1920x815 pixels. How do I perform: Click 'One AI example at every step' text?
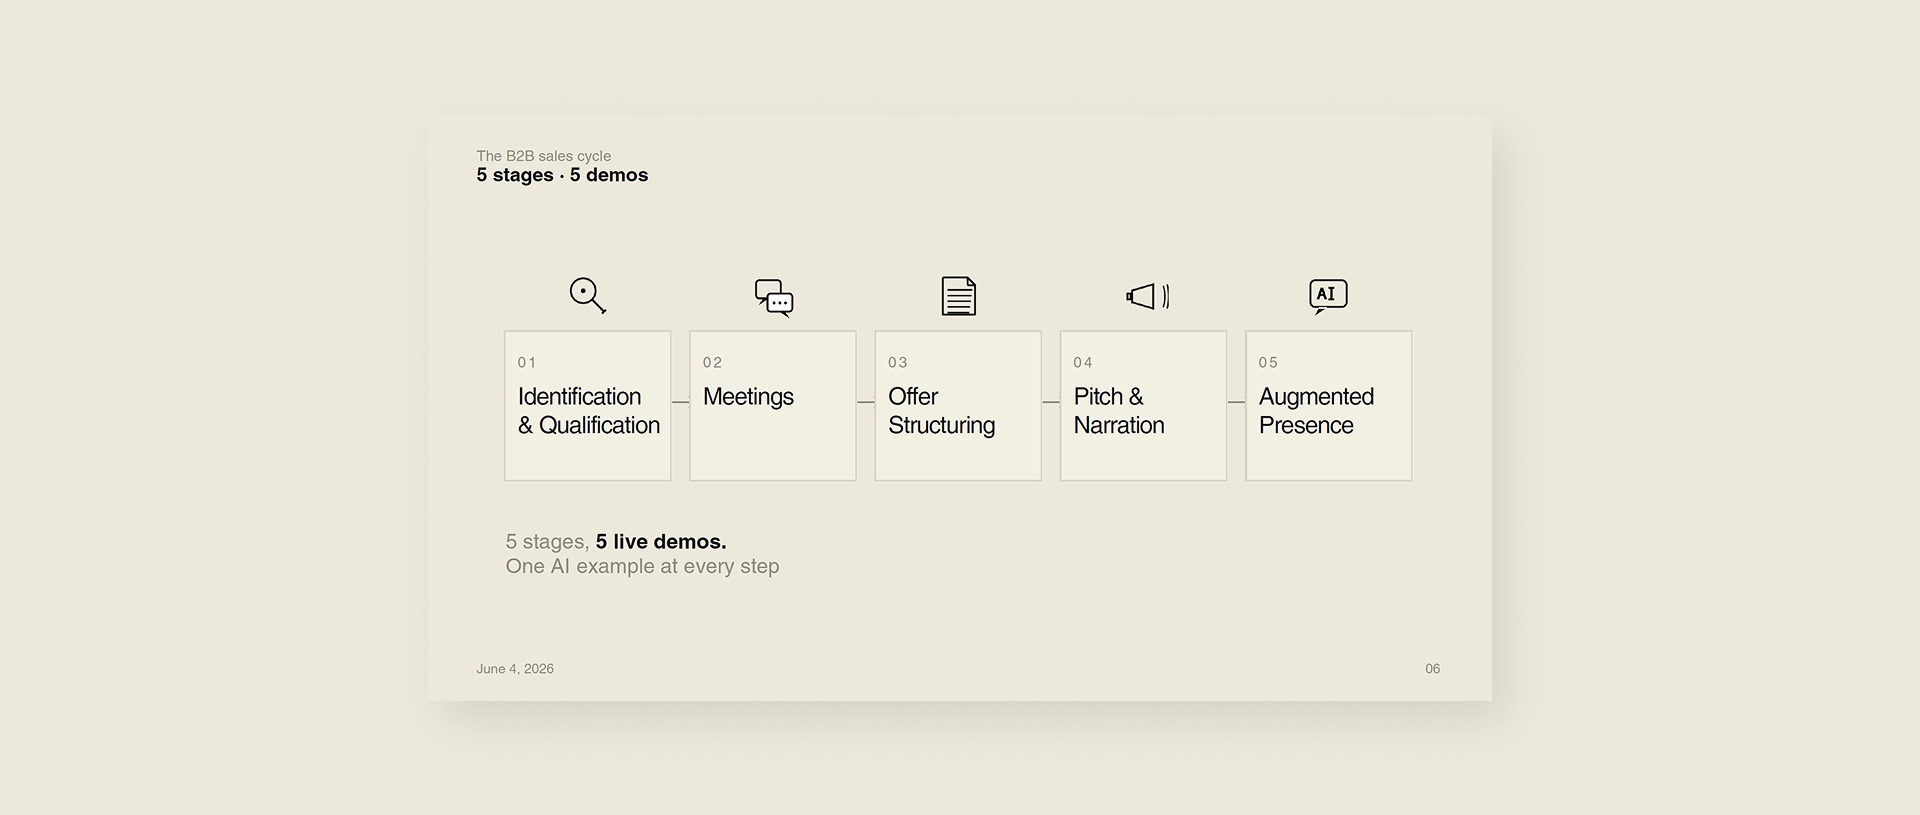(642, 566)
